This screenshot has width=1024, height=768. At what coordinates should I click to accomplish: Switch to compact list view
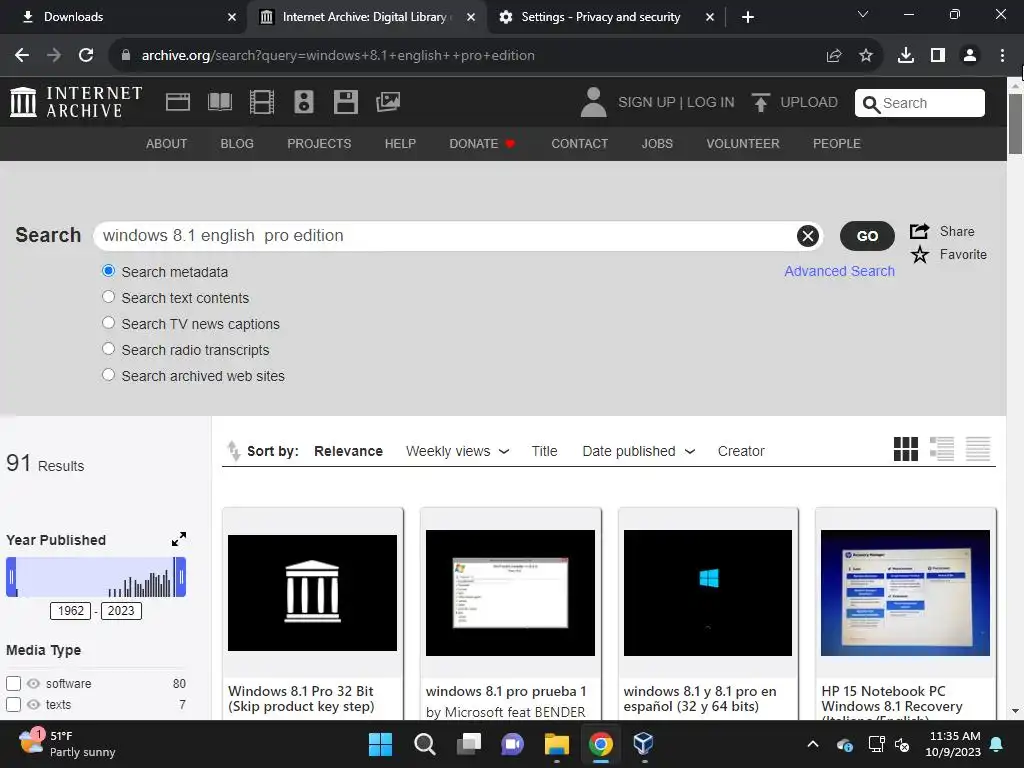pyautogui.click(x=978, y=449)
